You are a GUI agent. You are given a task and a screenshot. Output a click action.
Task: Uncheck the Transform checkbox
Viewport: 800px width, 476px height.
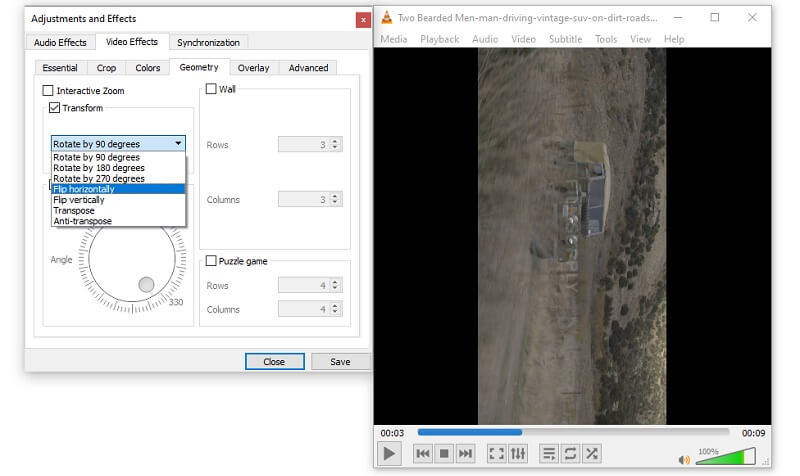click(54, 107)
